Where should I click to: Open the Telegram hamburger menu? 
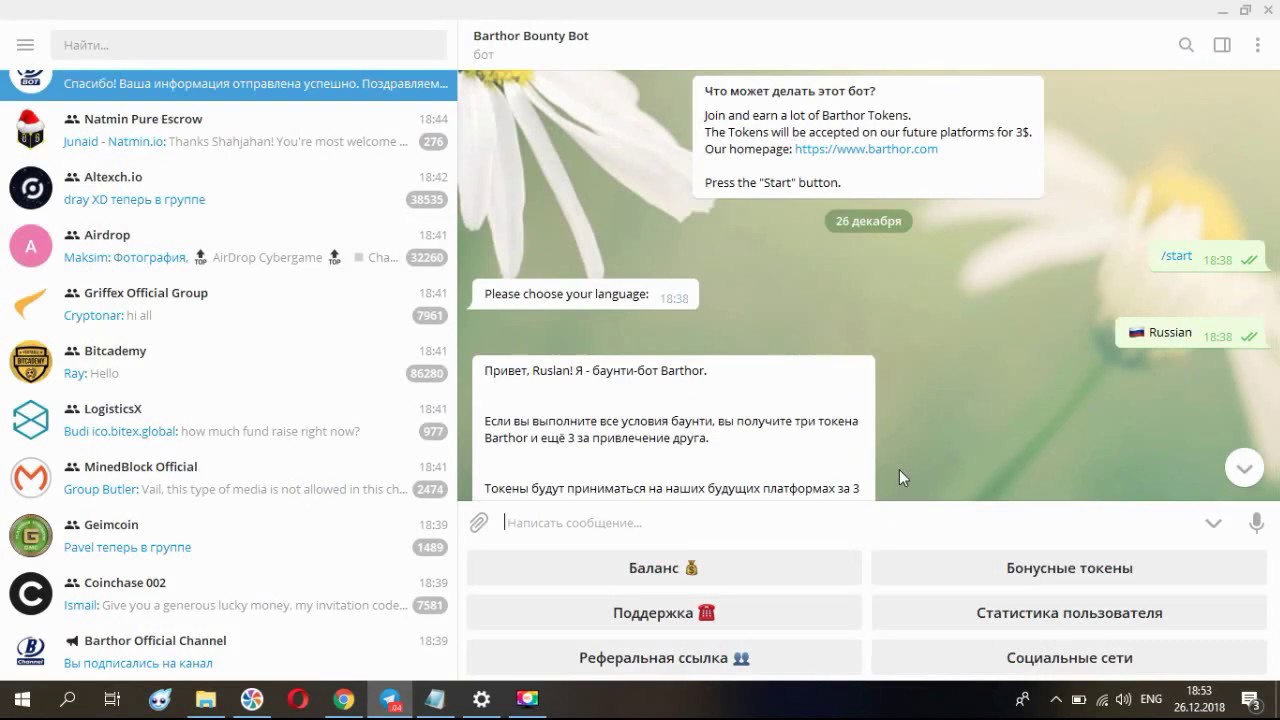coord(25,45)
